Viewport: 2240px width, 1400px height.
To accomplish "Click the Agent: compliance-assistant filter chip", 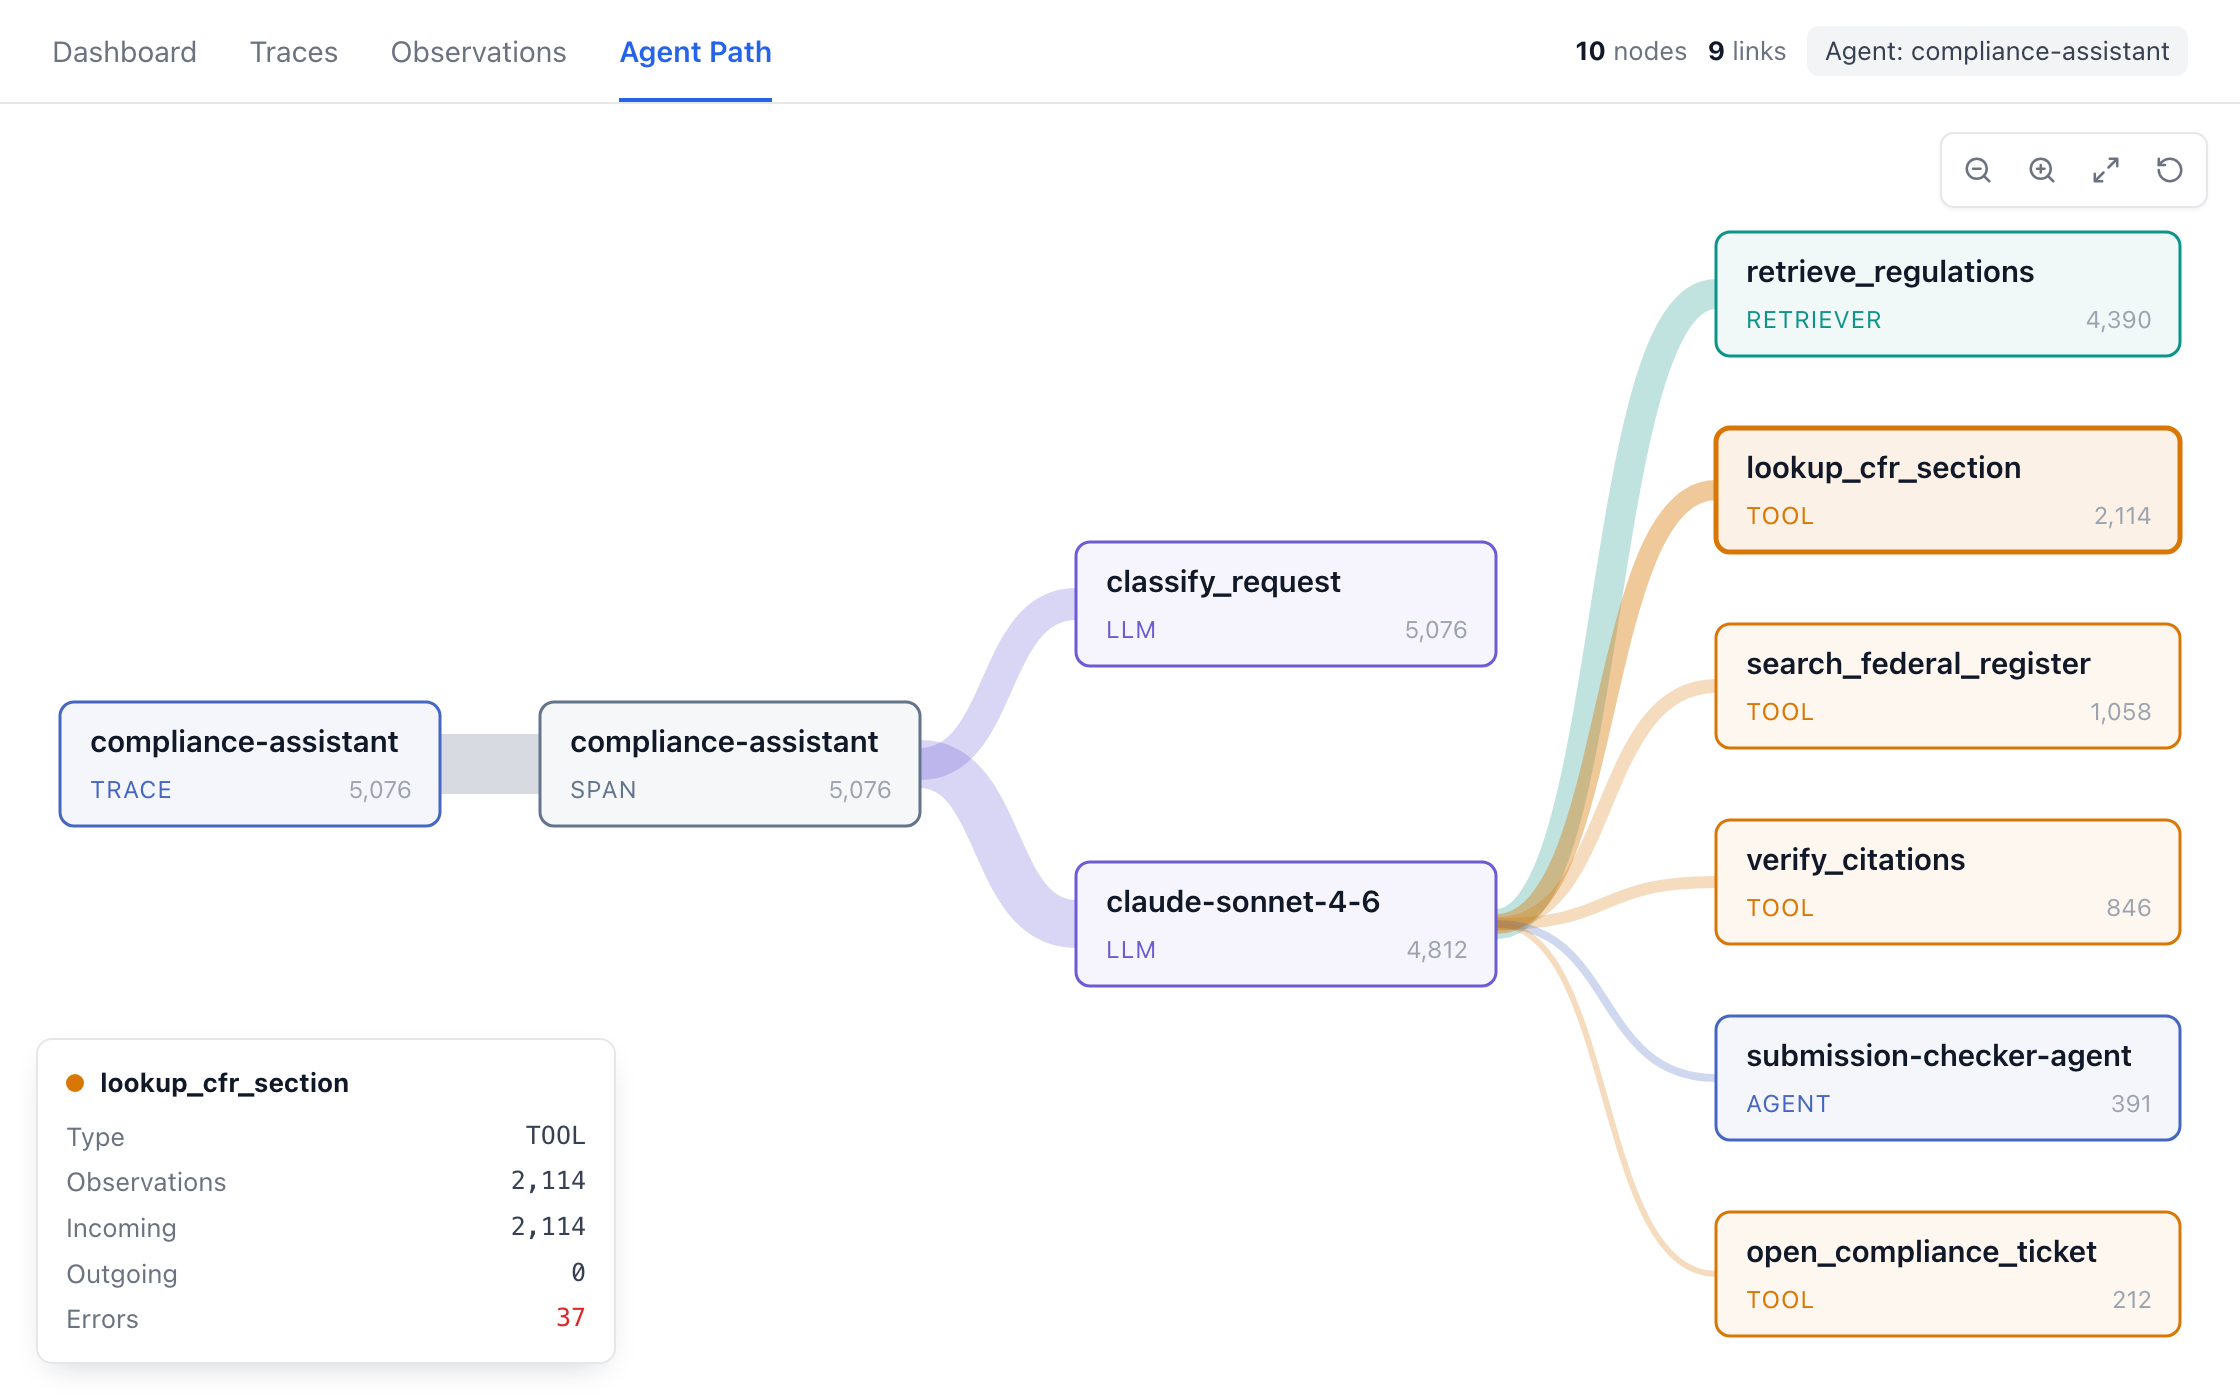I will coord(1997,51).
